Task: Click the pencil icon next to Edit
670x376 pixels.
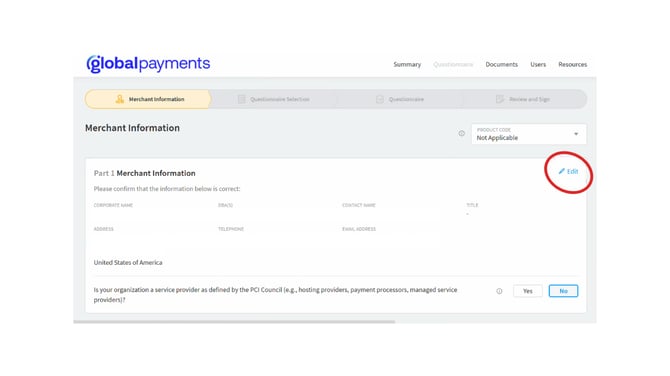Action: click(561, 171)
